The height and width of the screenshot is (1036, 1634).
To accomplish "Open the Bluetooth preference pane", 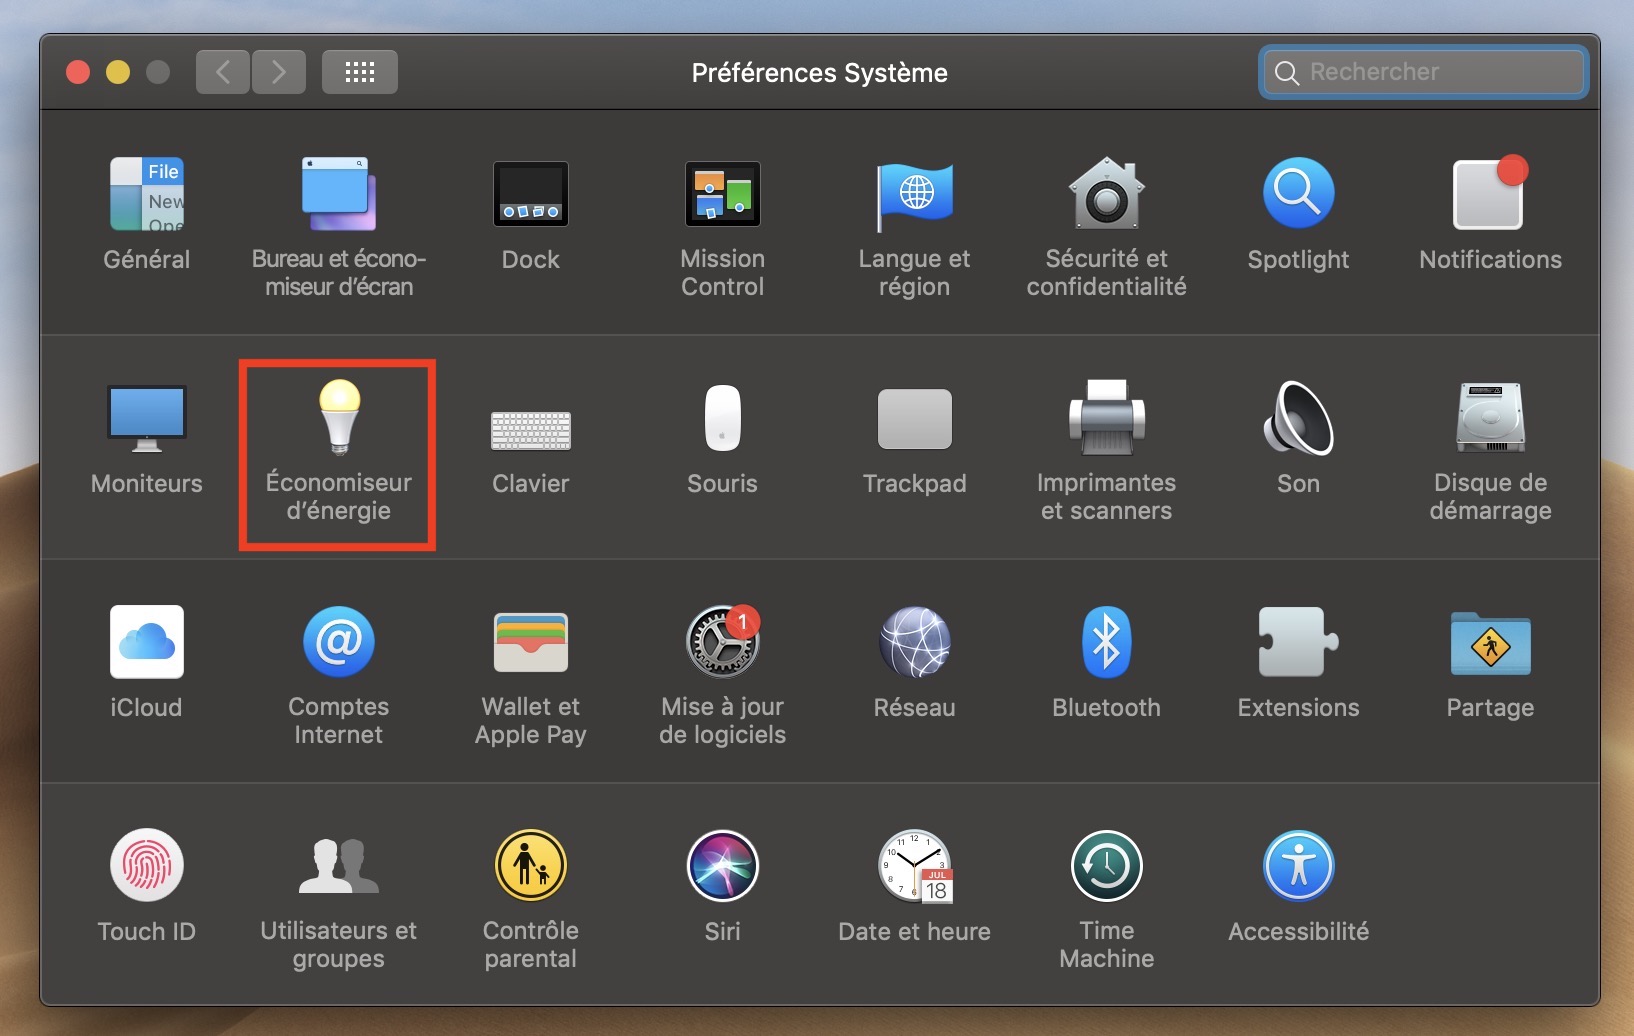I will click(x=1105, y=643).
